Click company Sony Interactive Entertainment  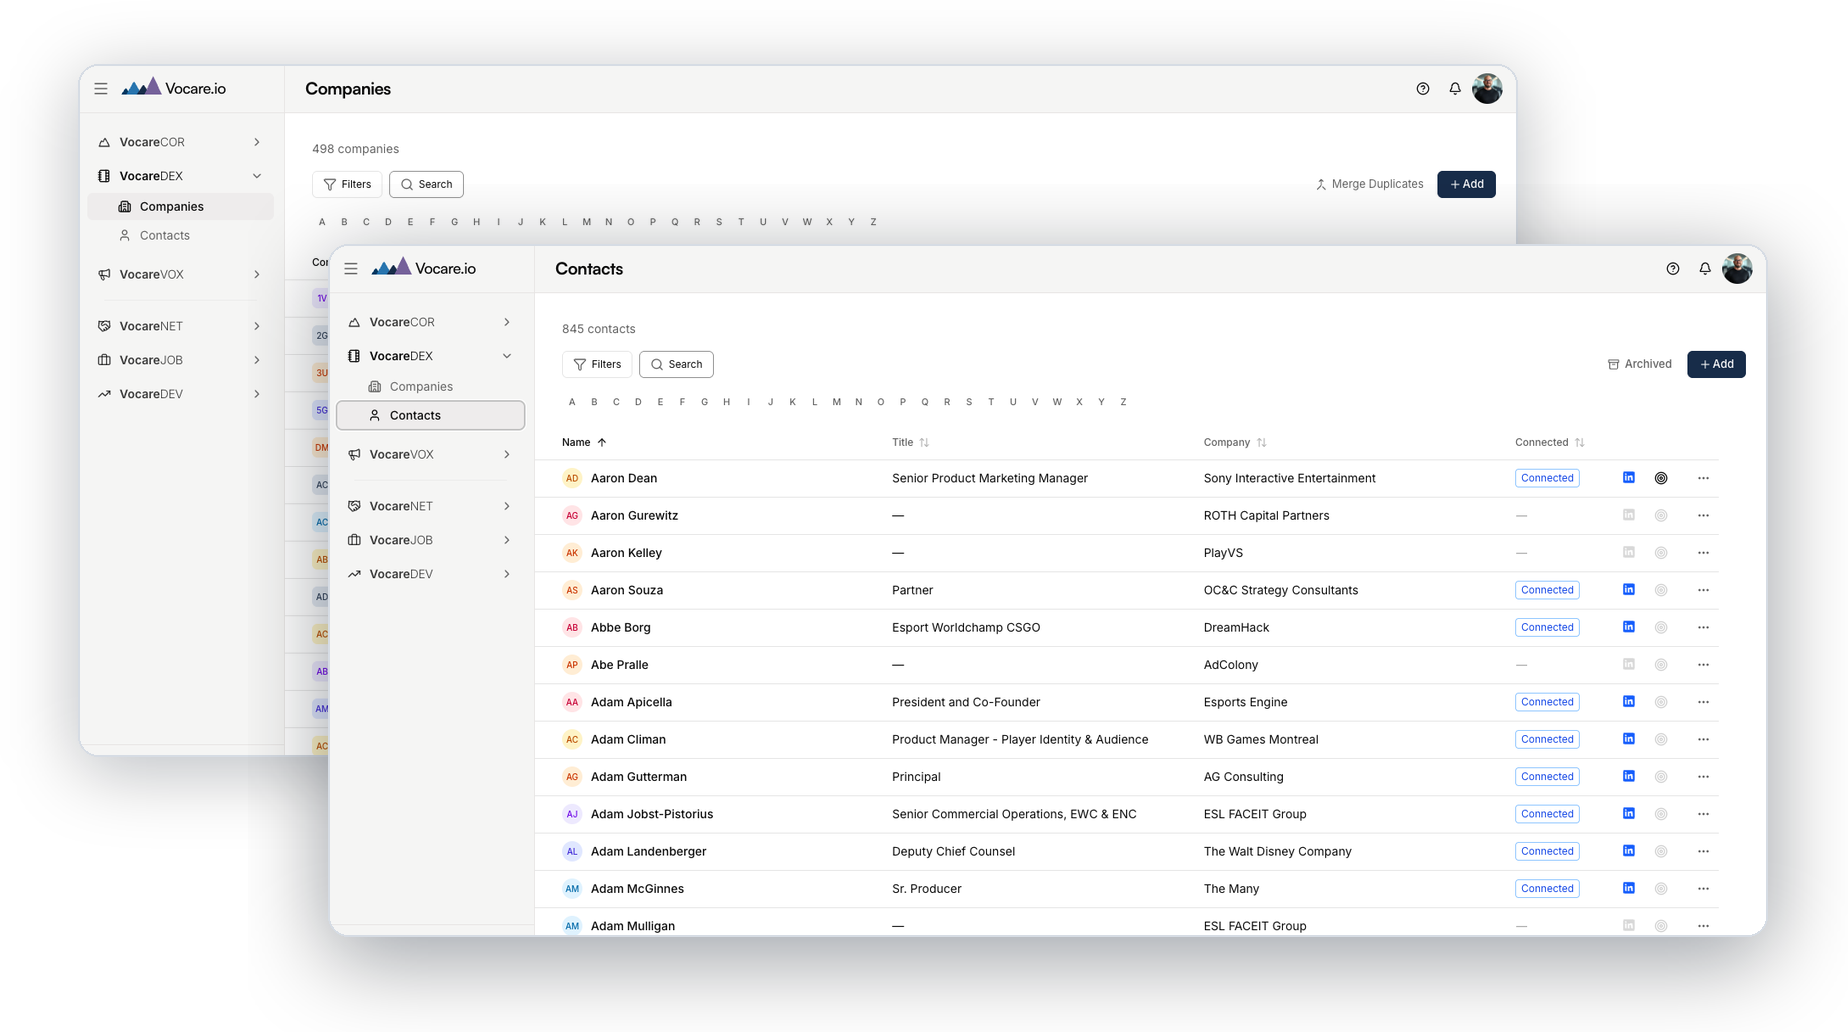point(1289,478)
